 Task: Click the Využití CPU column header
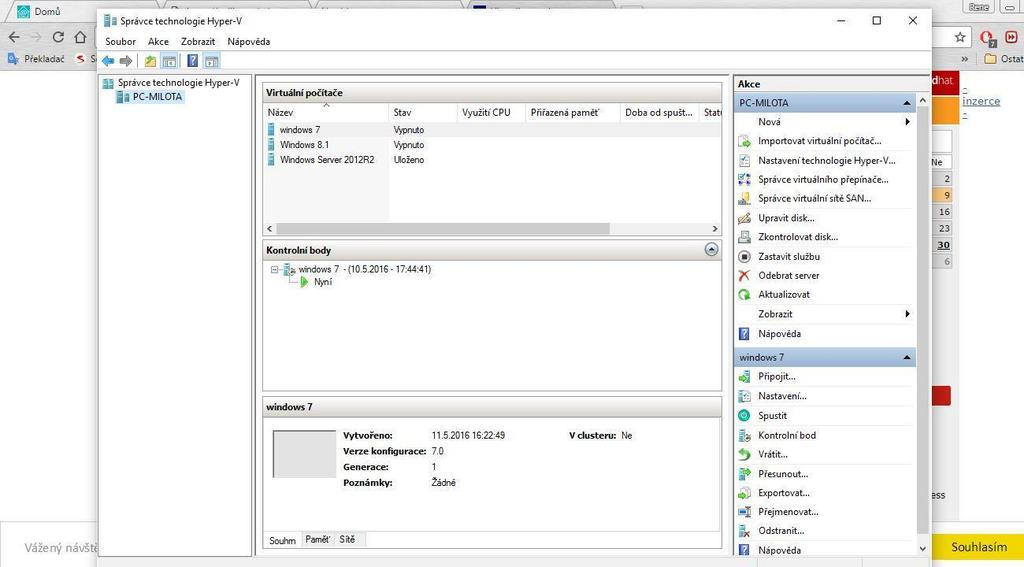(491, 112)
